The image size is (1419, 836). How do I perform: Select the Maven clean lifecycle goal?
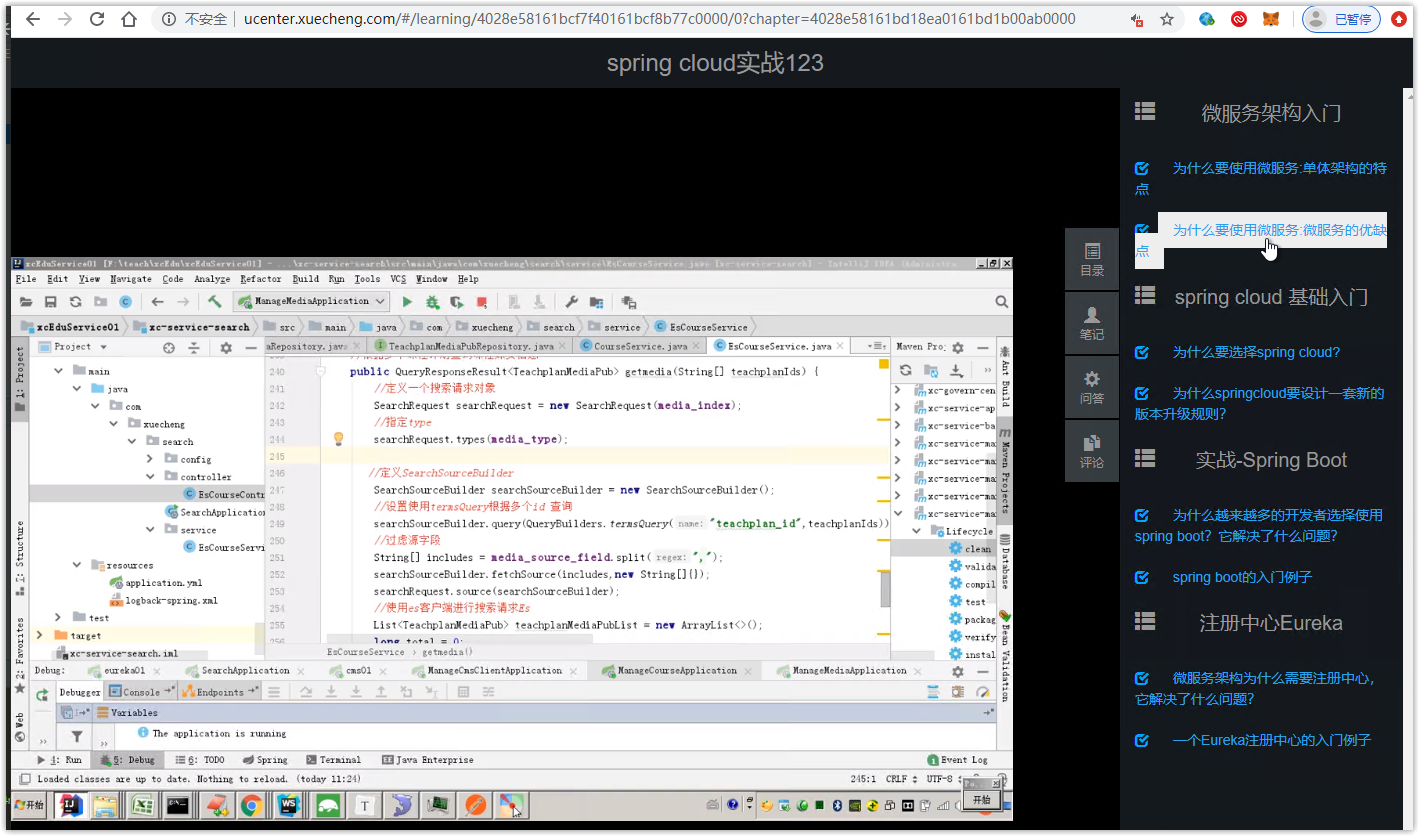click(x=971, y=549)
